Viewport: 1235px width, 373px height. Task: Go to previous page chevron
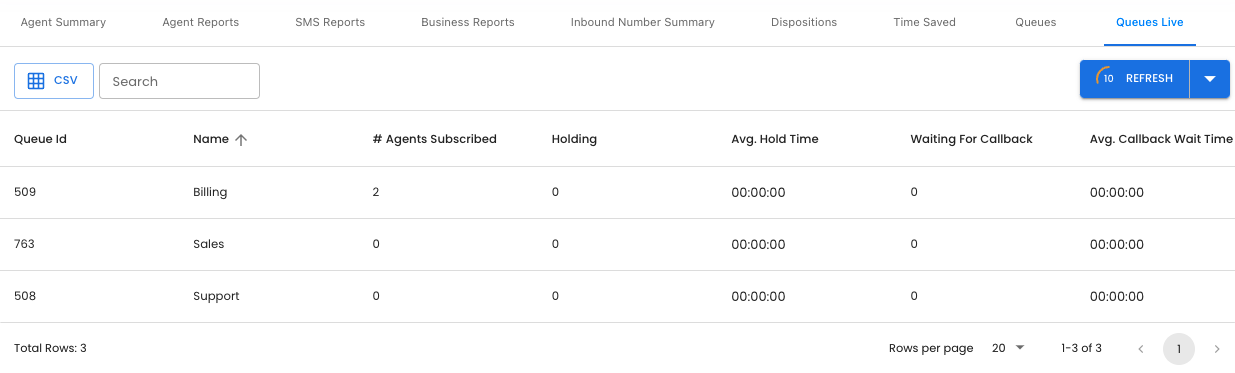pos(1141,349)
